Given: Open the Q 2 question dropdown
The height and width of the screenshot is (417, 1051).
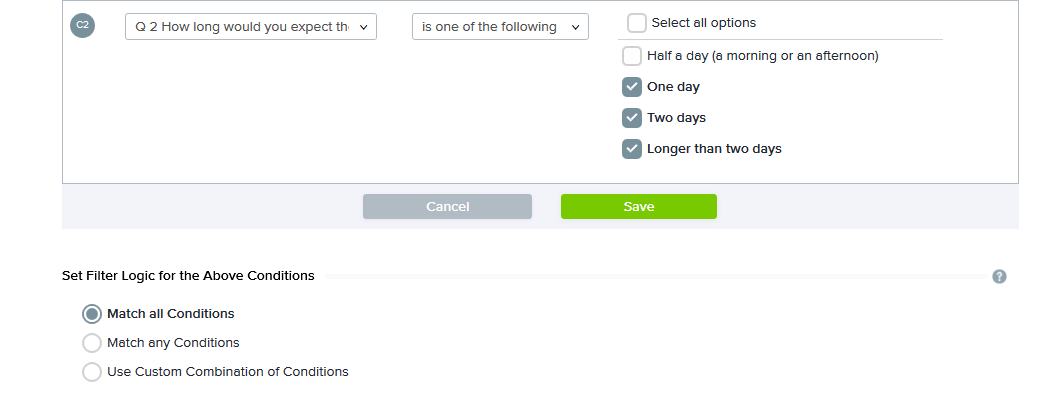Looking at the screenshot, I should click(x=243, y=27).
